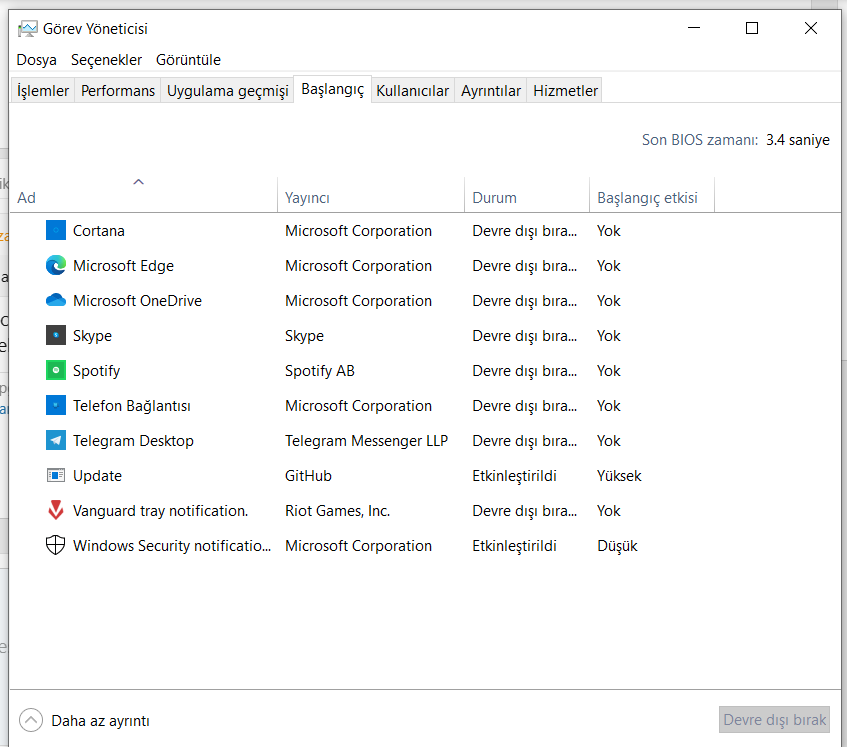The height and width of the screenshot is (747, 847).
Task: Click the Cortana app icon
Action: point(56,230)
